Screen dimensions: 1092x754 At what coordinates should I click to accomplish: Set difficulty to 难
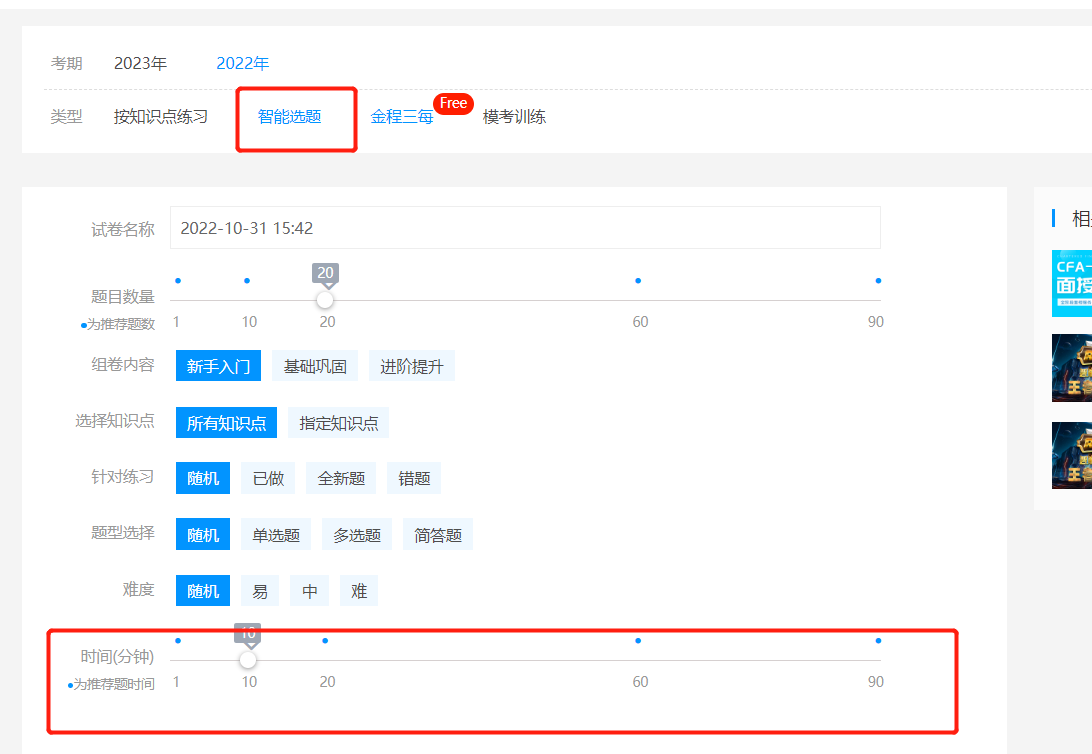[x=359, y=591]
